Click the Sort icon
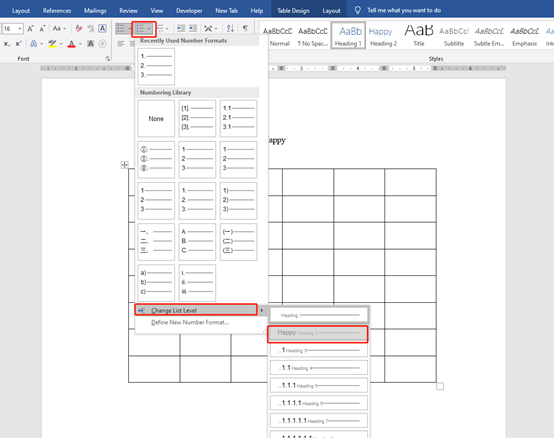 230,28
